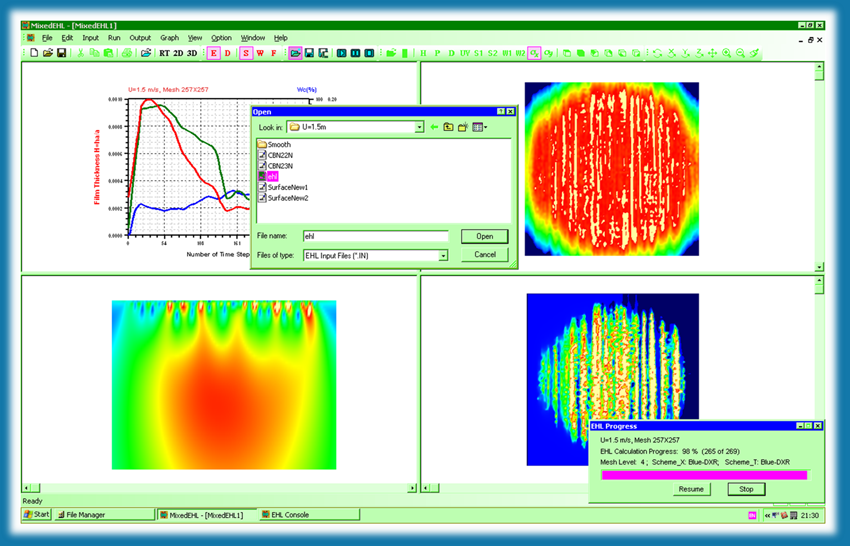The height and width of the screenshot is (546, 850).
Task: Click the New document toolbar icon
Action: tap(34, 53)
